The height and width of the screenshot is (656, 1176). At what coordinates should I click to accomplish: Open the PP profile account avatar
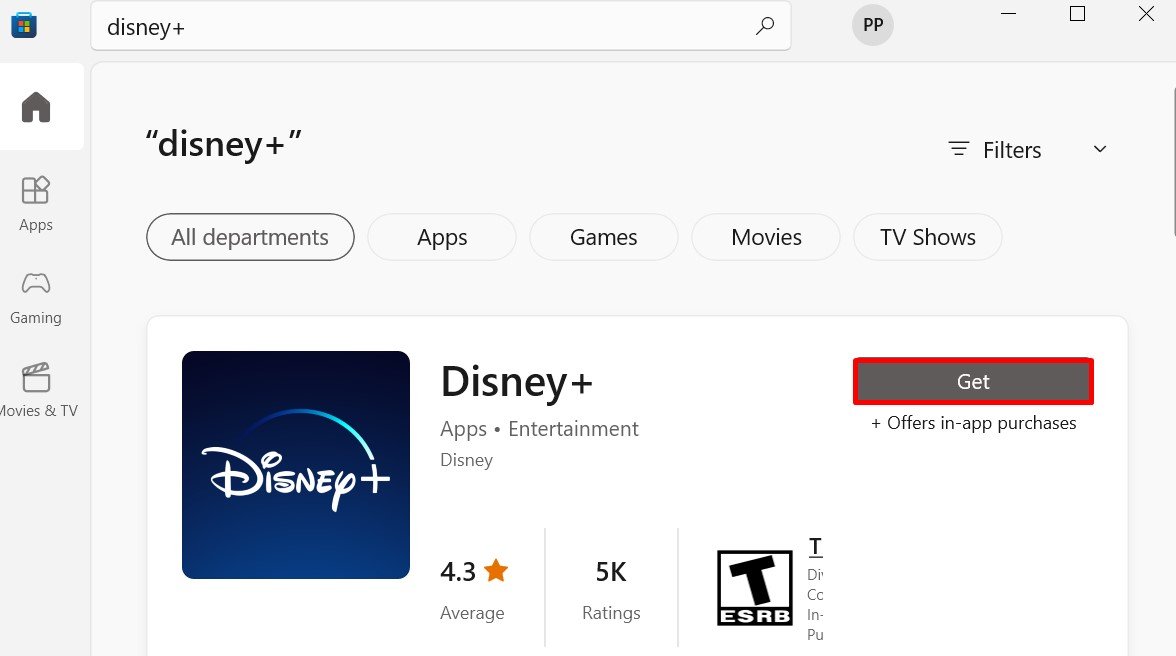tap(872, 25)
